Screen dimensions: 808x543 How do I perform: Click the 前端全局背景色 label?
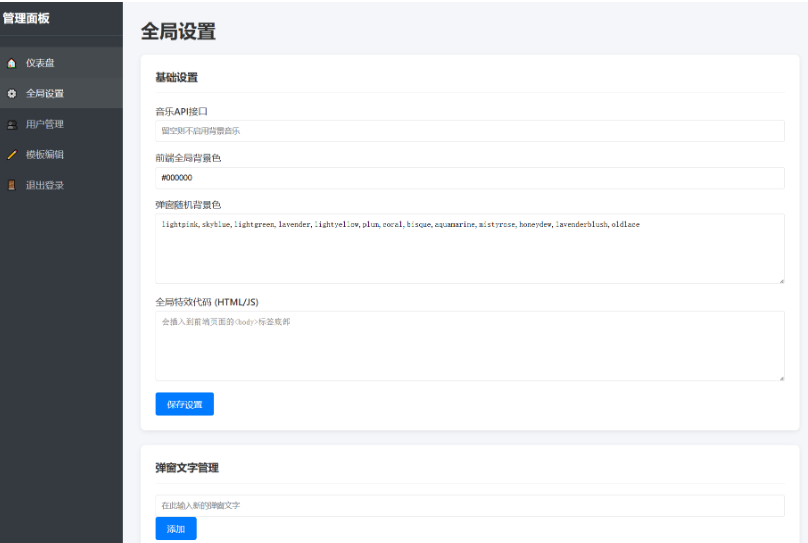[188, 158]
